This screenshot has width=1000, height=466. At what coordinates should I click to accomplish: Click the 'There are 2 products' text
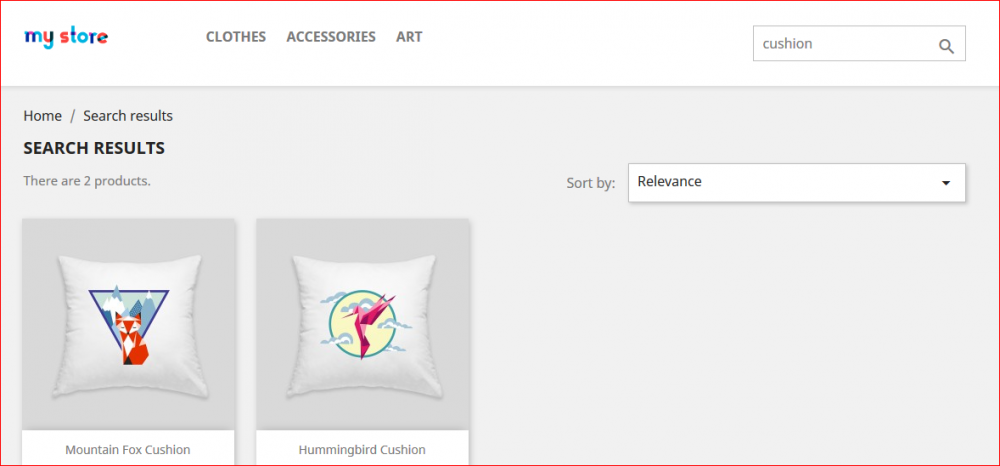[x=87, y=181]
